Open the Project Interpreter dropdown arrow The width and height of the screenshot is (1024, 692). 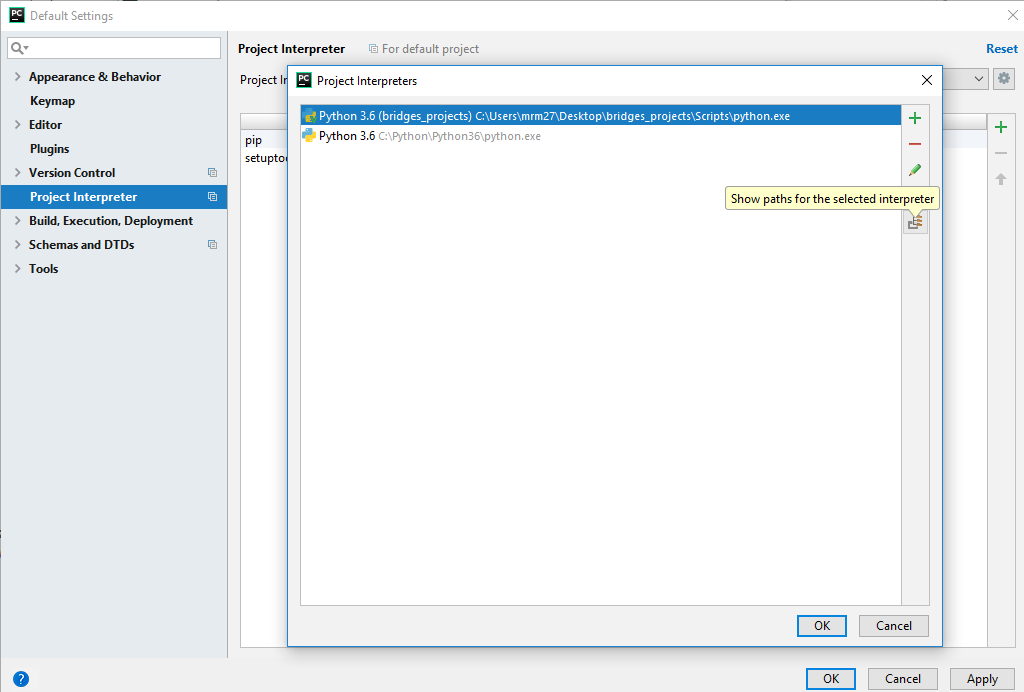(977, 79)
